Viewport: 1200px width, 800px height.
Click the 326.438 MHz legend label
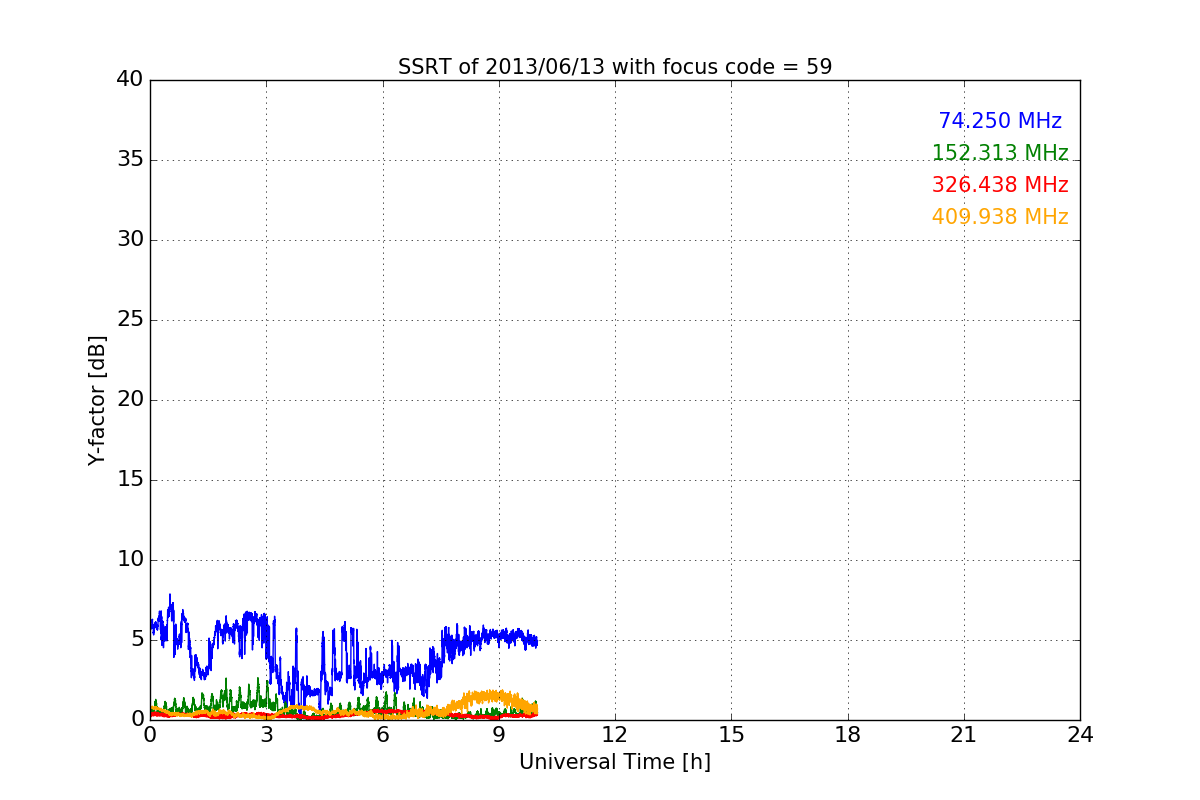[x=1000, y=185]
